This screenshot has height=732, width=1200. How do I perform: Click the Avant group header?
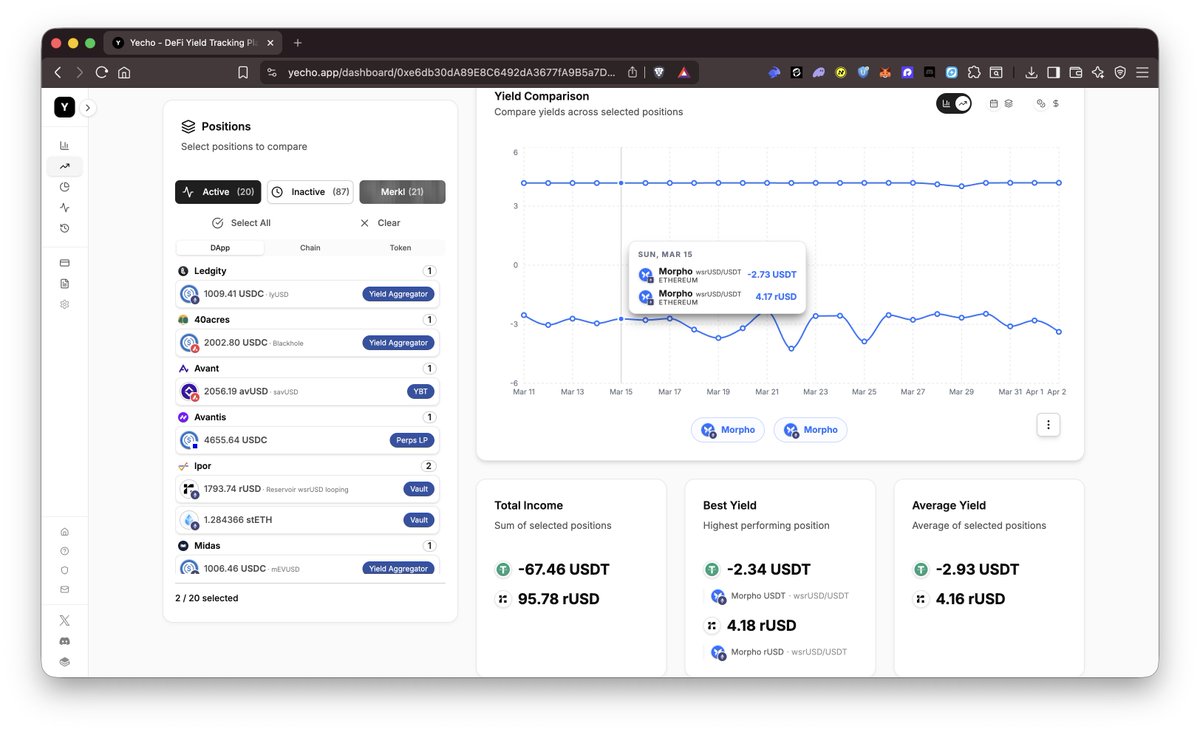click(x=307, y=369)
